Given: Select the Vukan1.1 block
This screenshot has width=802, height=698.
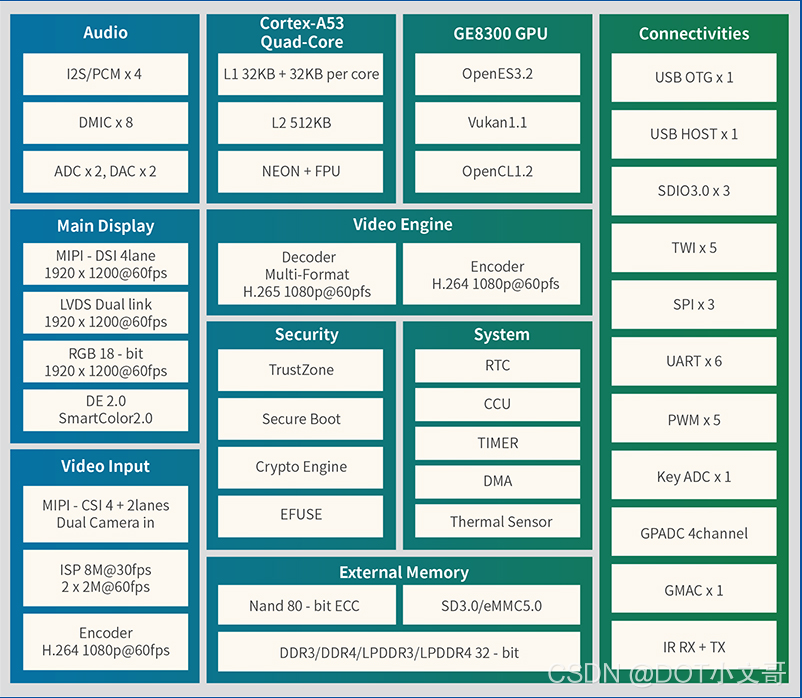Looking at the screenshot, I should tap(497, 123).
